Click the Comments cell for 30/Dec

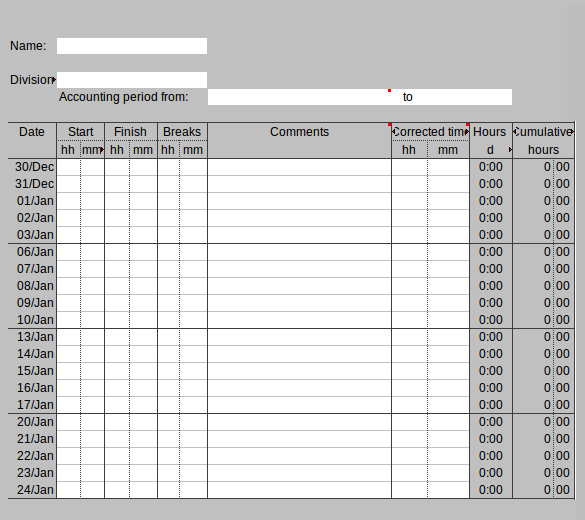(x=299, y=167)
